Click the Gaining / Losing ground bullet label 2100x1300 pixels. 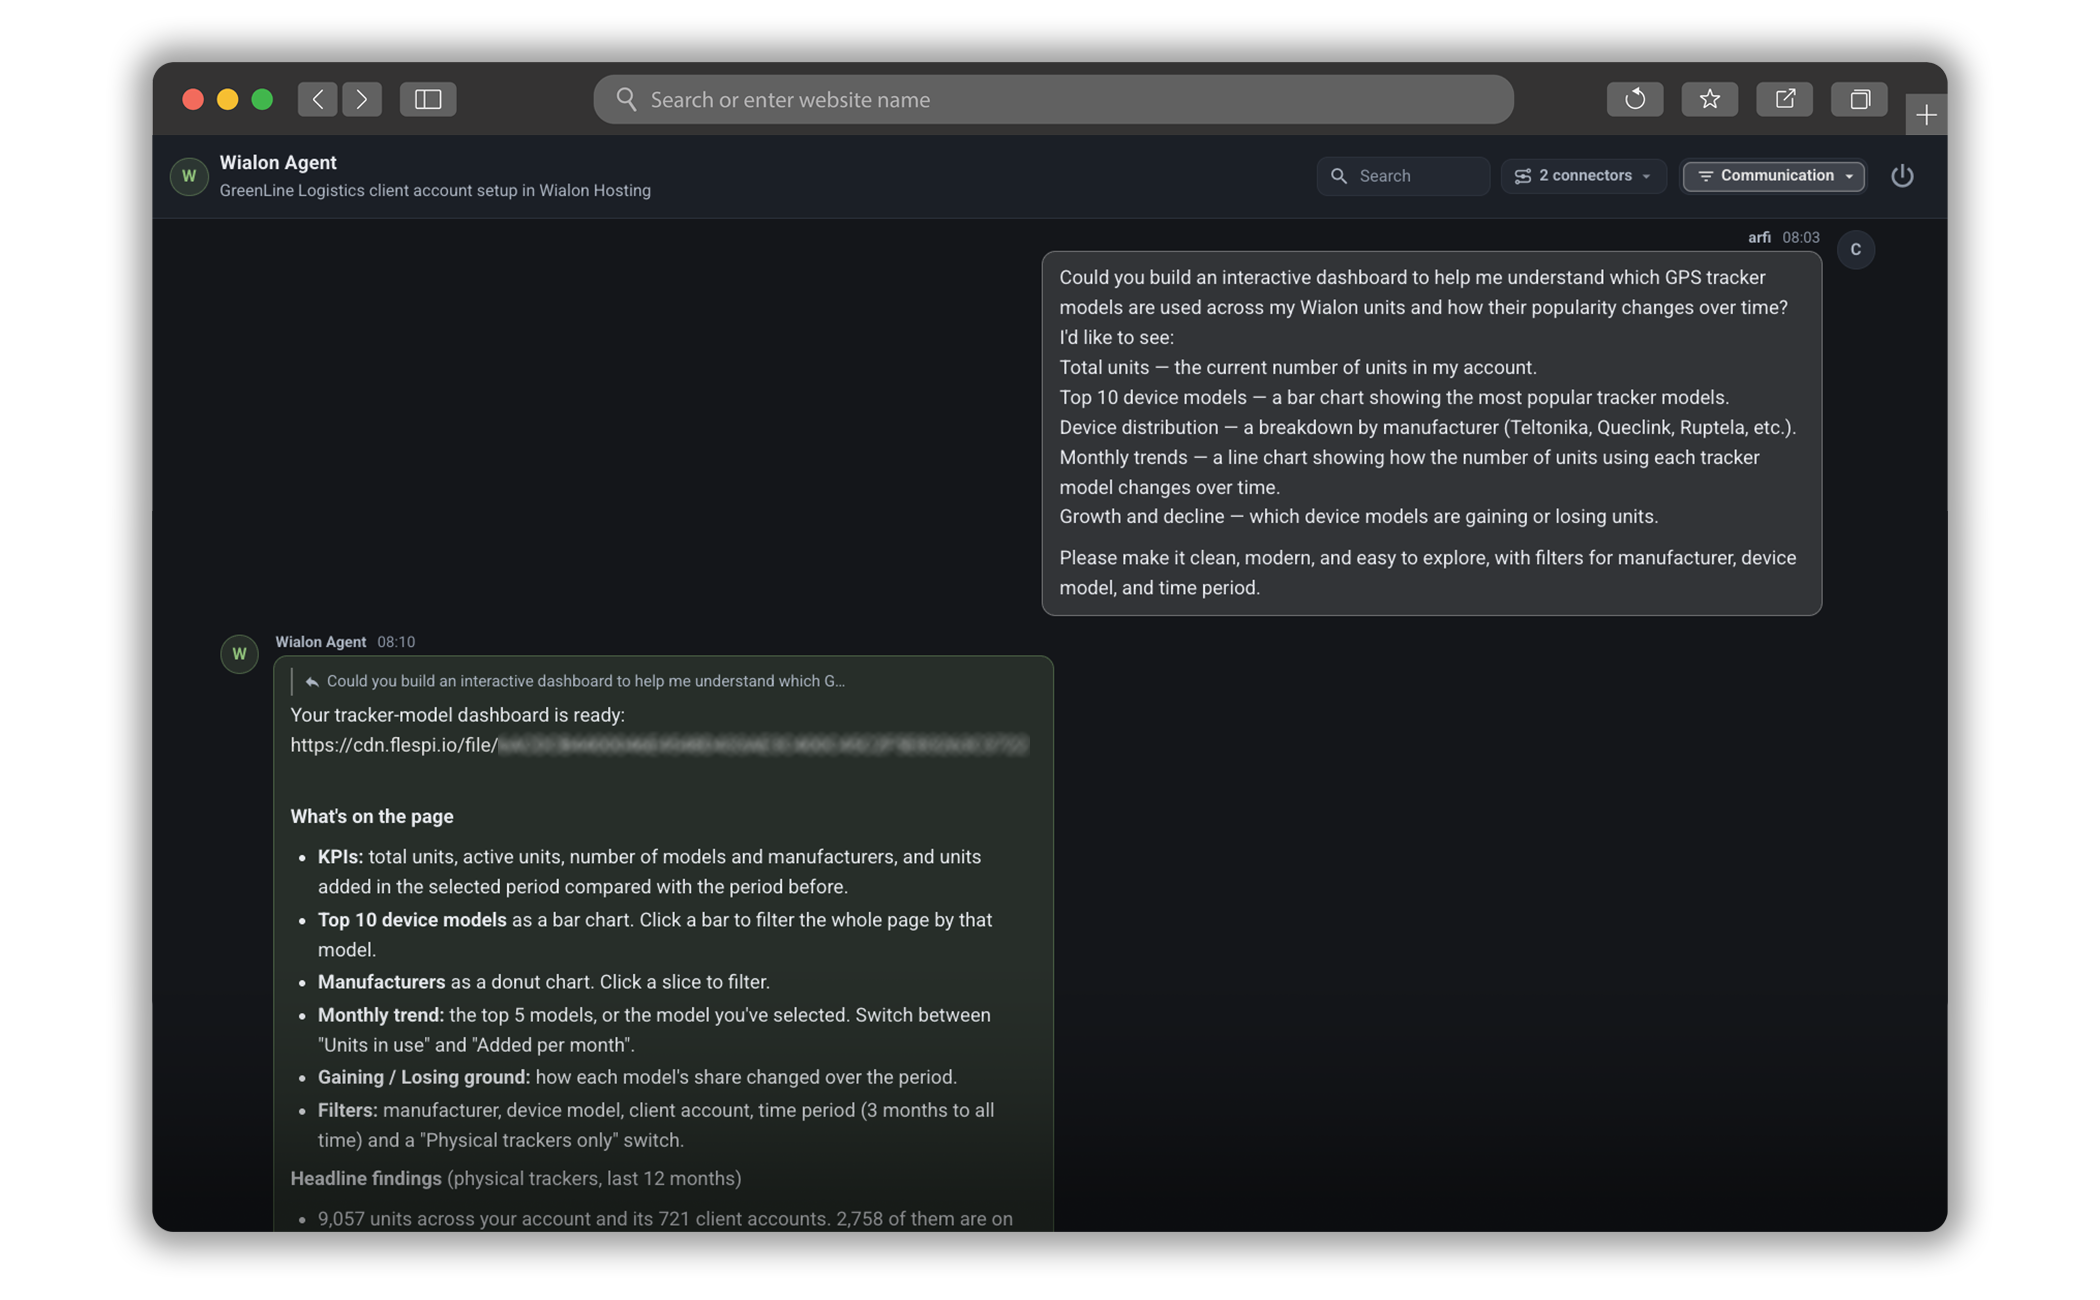(424, 1077)
